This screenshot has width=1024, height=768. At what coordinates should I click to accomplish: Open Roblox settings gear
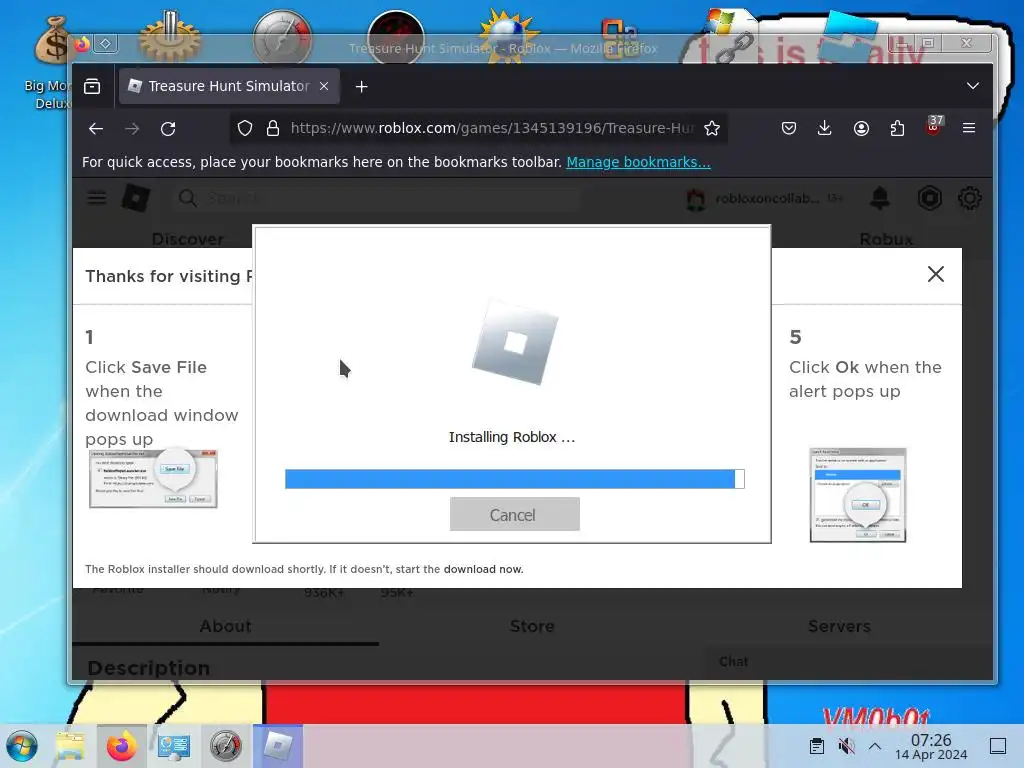pos(970,198)
